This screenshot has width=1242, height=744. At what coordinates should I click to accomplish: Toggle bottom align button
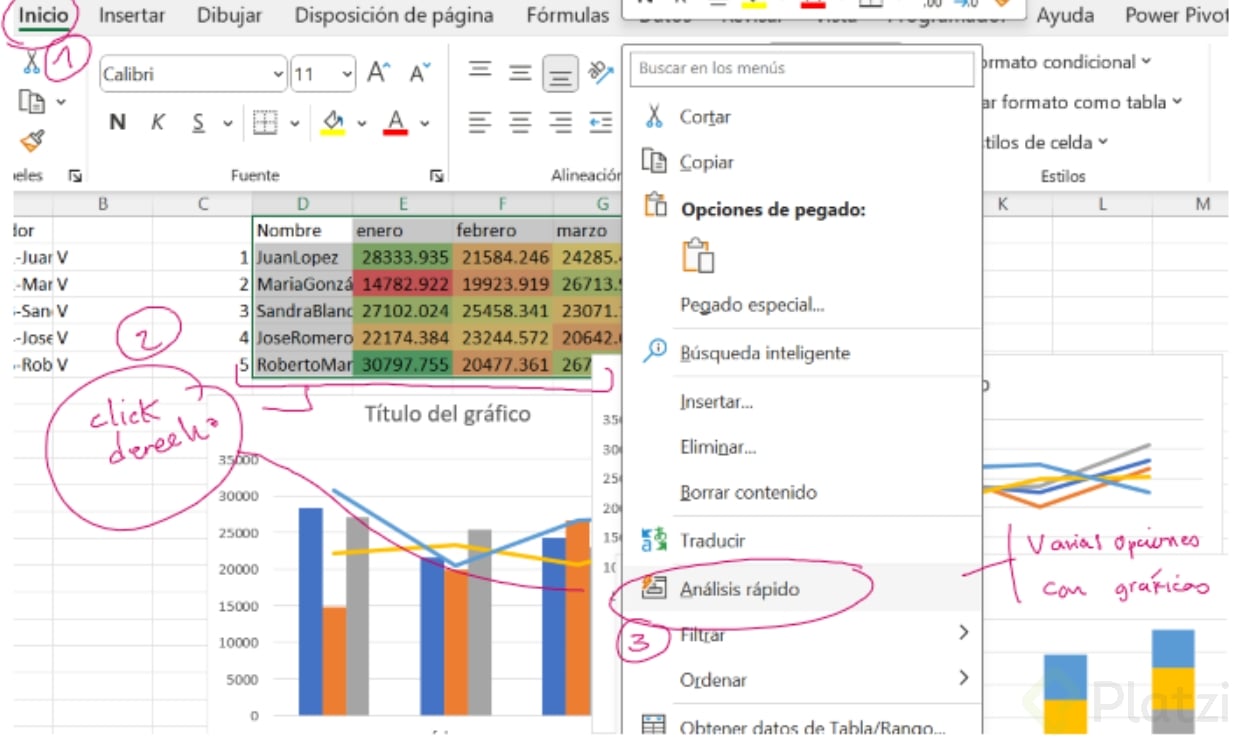click(561, 73)
